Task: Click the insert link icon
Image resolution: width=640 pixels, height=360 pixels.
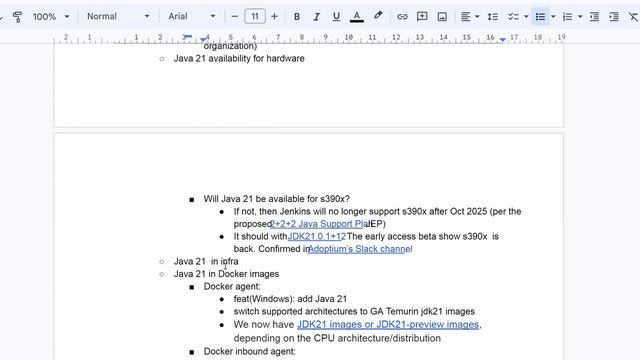Action: tap(402, 17)
